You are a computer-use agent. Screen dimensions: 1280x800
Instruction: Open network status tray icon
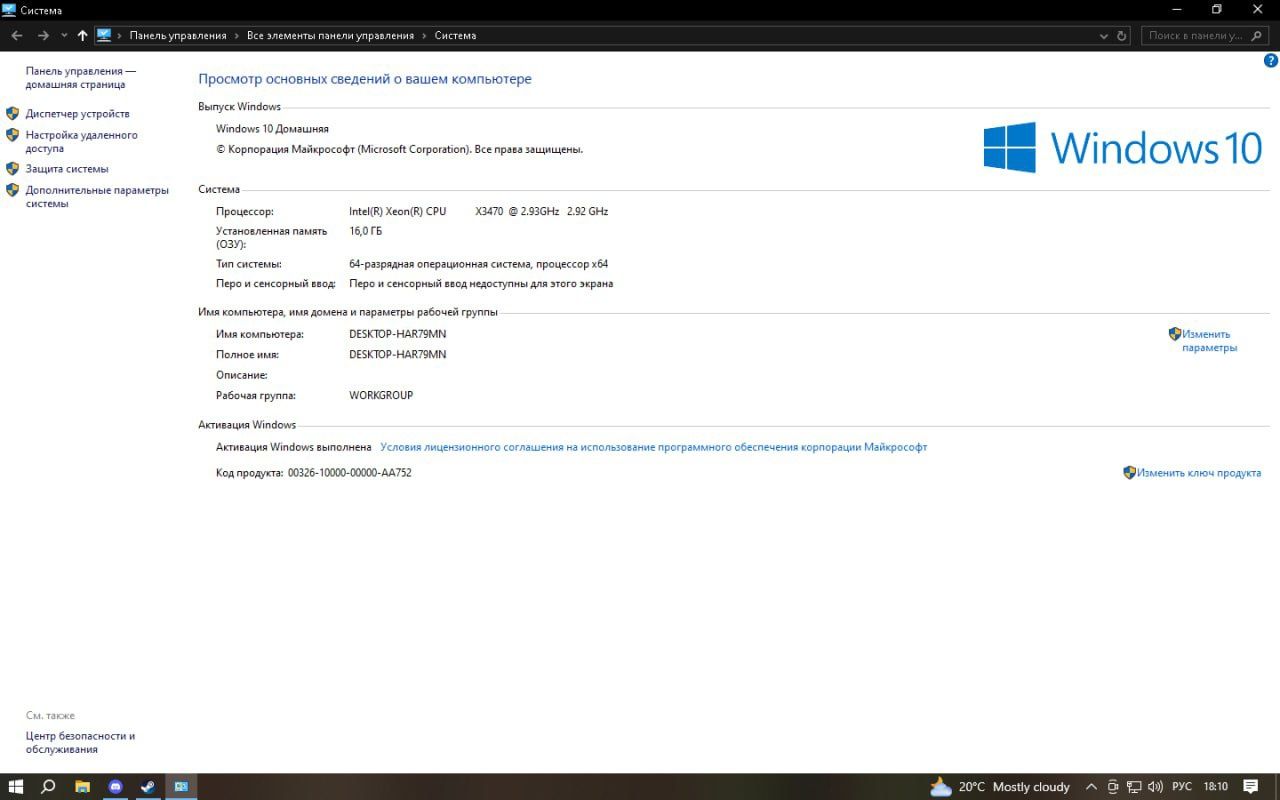pos(1135,787)
